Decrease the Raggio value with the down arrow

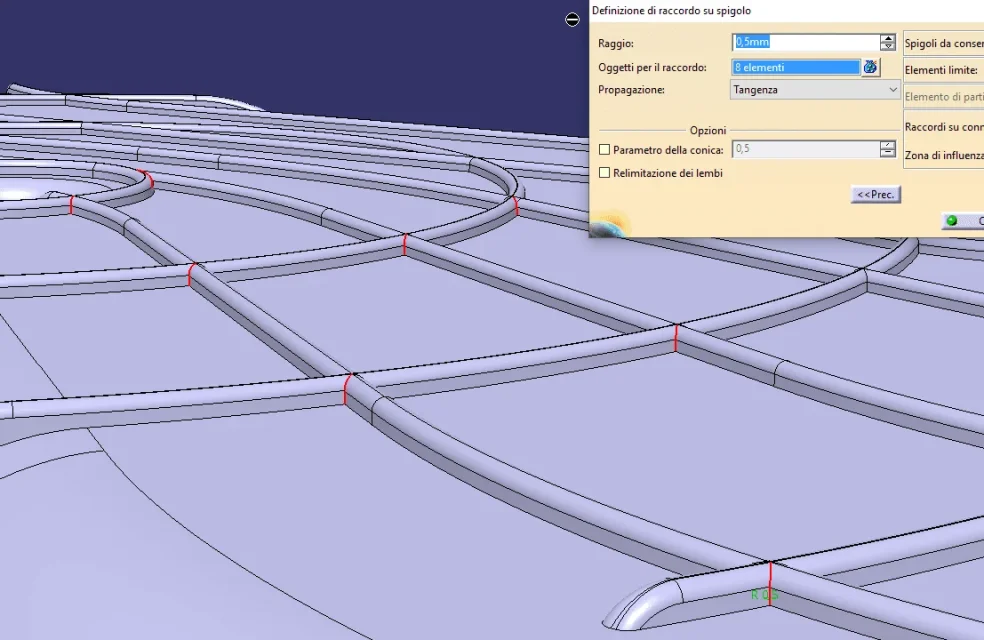[887, 47]
